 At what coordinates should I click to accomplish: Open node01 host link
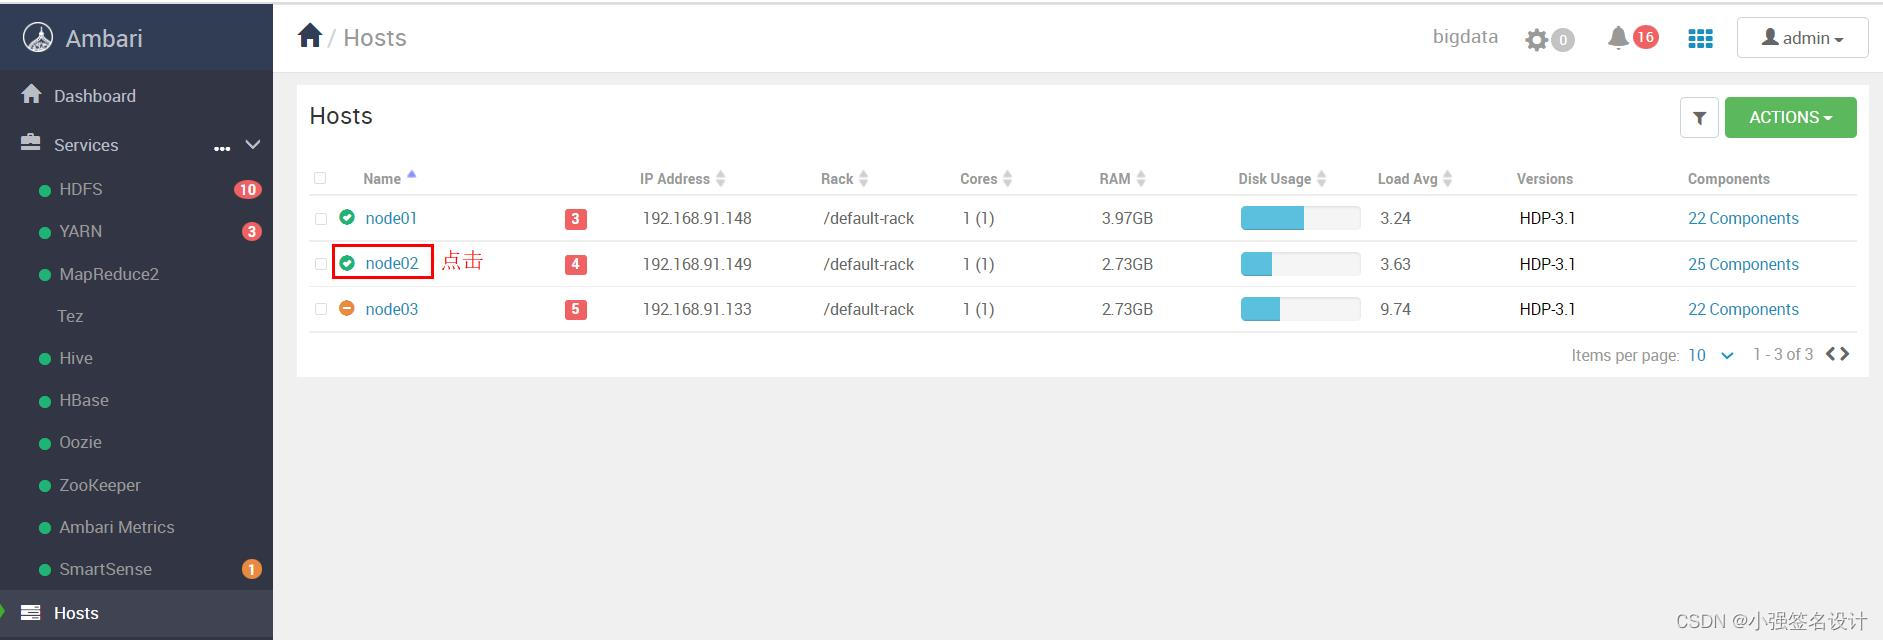point(391,218)
